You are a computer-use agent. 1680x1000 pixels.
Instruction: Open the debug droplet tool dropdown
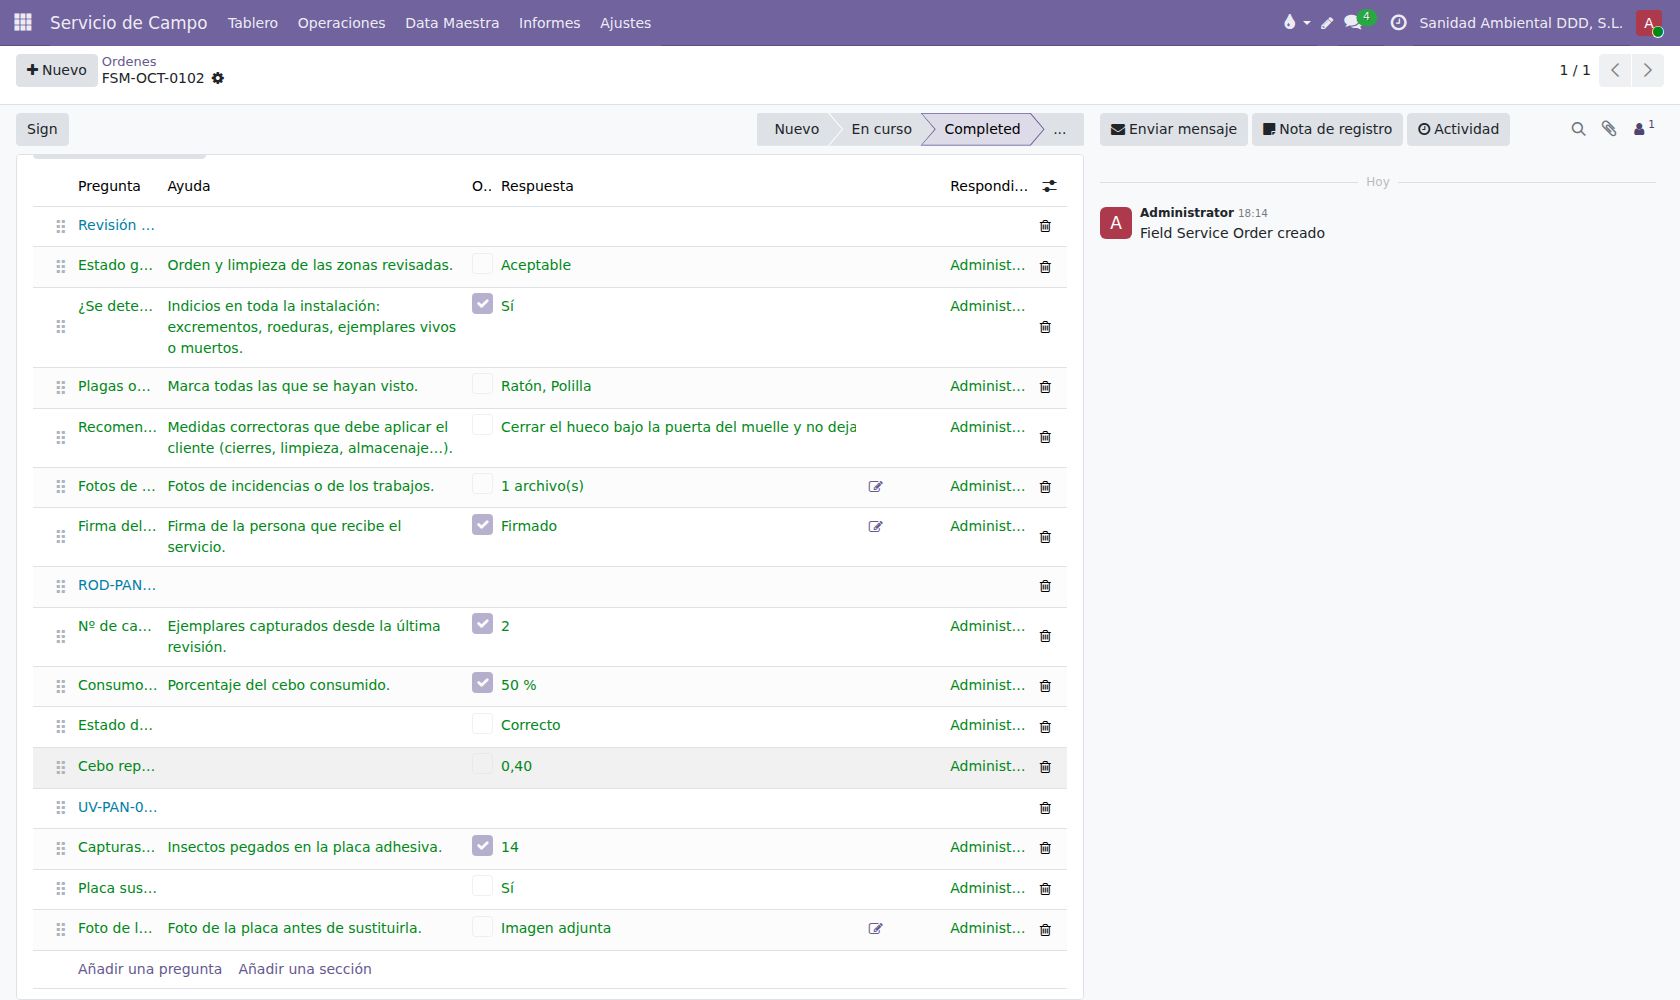[x=1296, y=22]
